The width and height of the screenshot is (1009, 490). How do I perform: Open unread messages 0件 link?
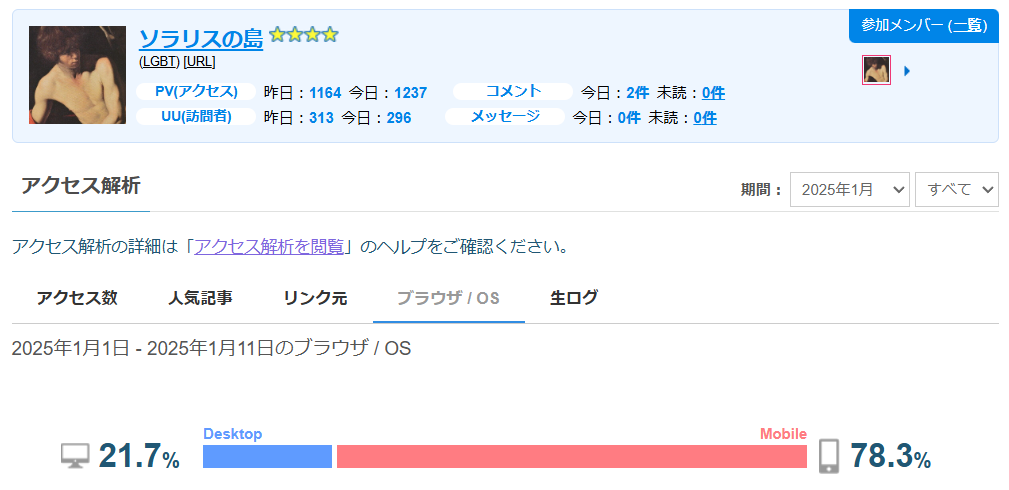coord(704,118)
